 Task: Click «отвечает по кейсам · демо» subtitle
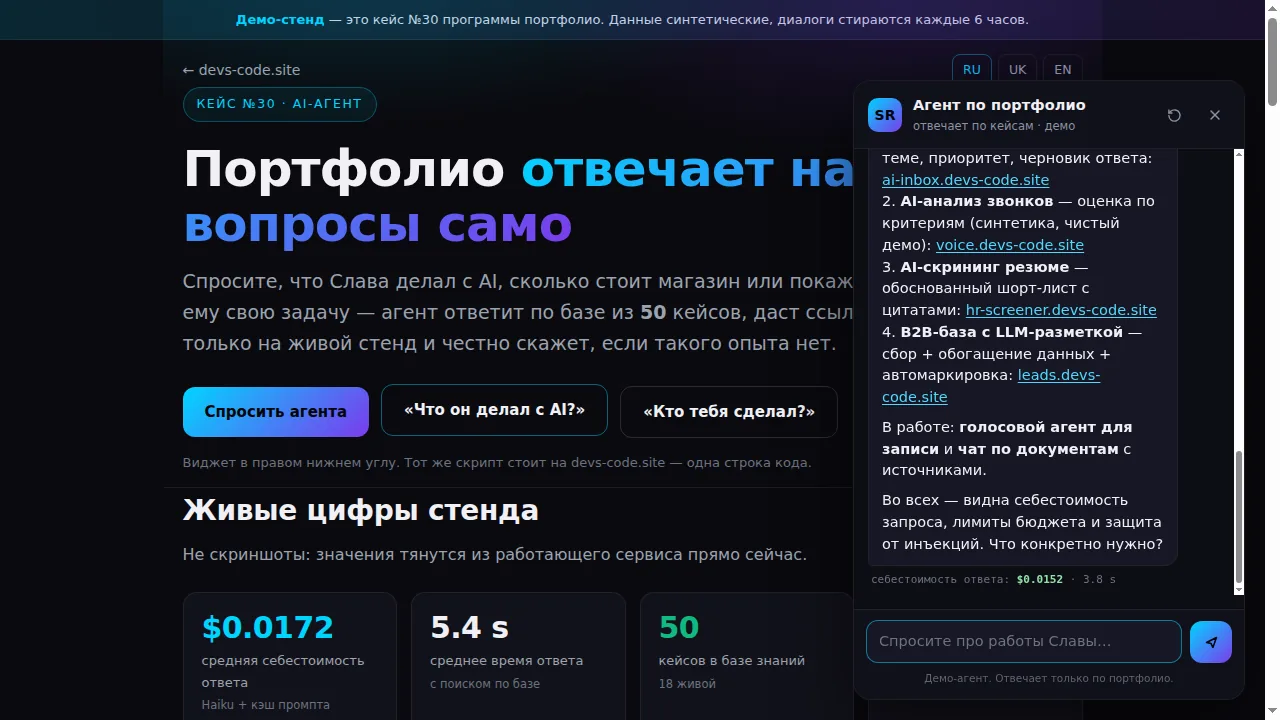994,126
